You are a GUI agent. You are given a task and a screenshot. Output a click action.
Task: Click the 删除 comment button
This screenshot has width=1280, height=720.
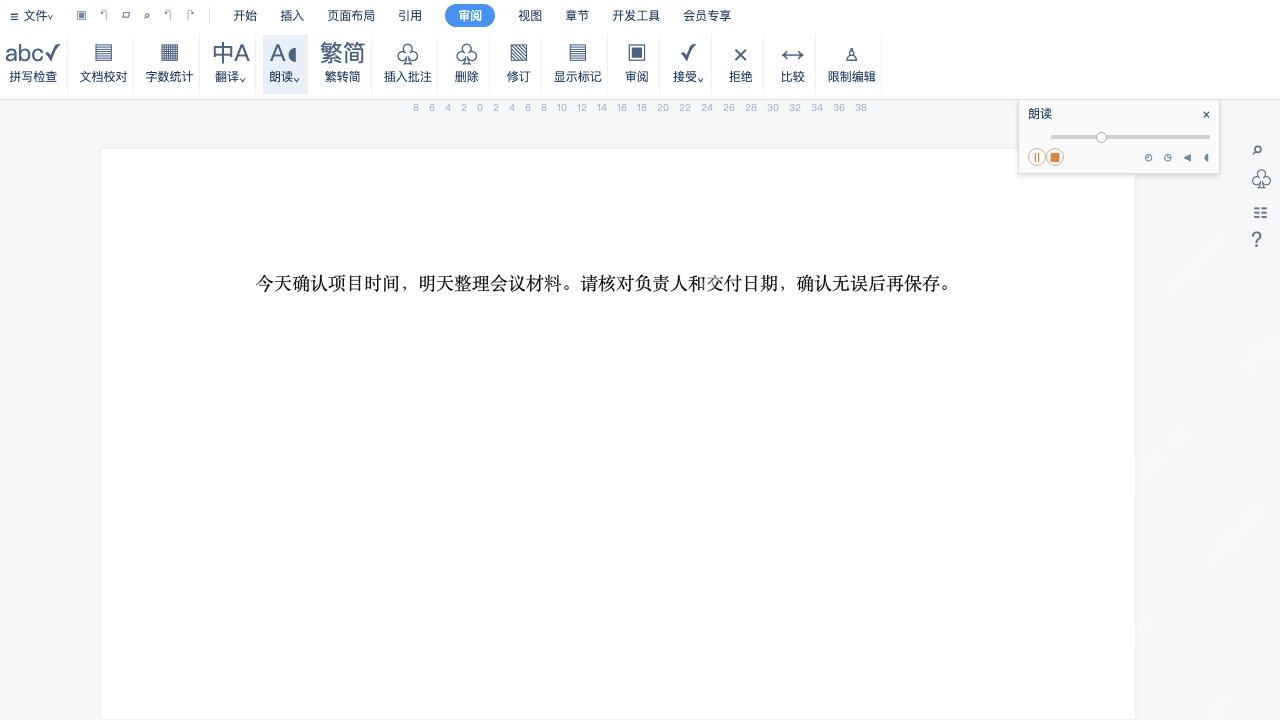(467, 64)
